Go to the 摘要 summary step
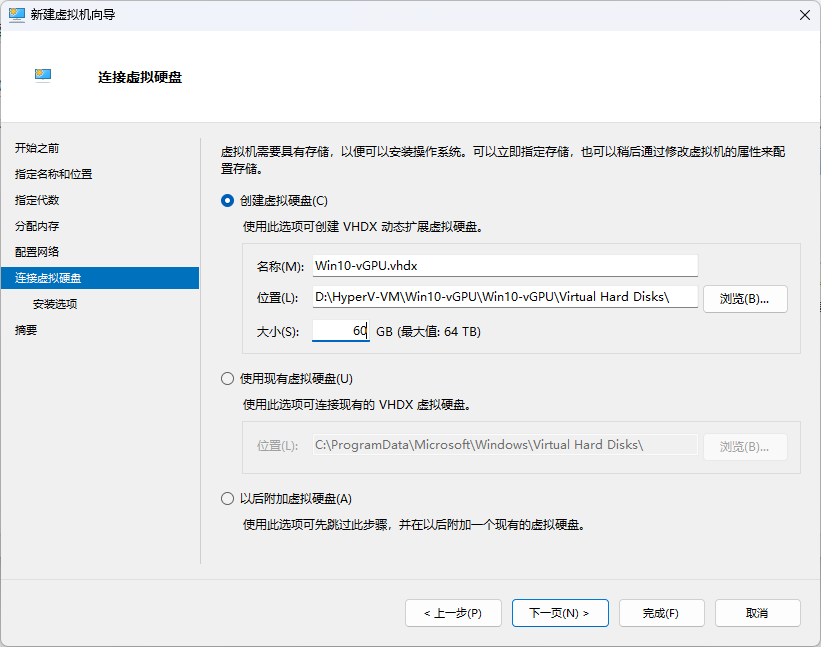821x647 pixels. click(x=26, y=330)
